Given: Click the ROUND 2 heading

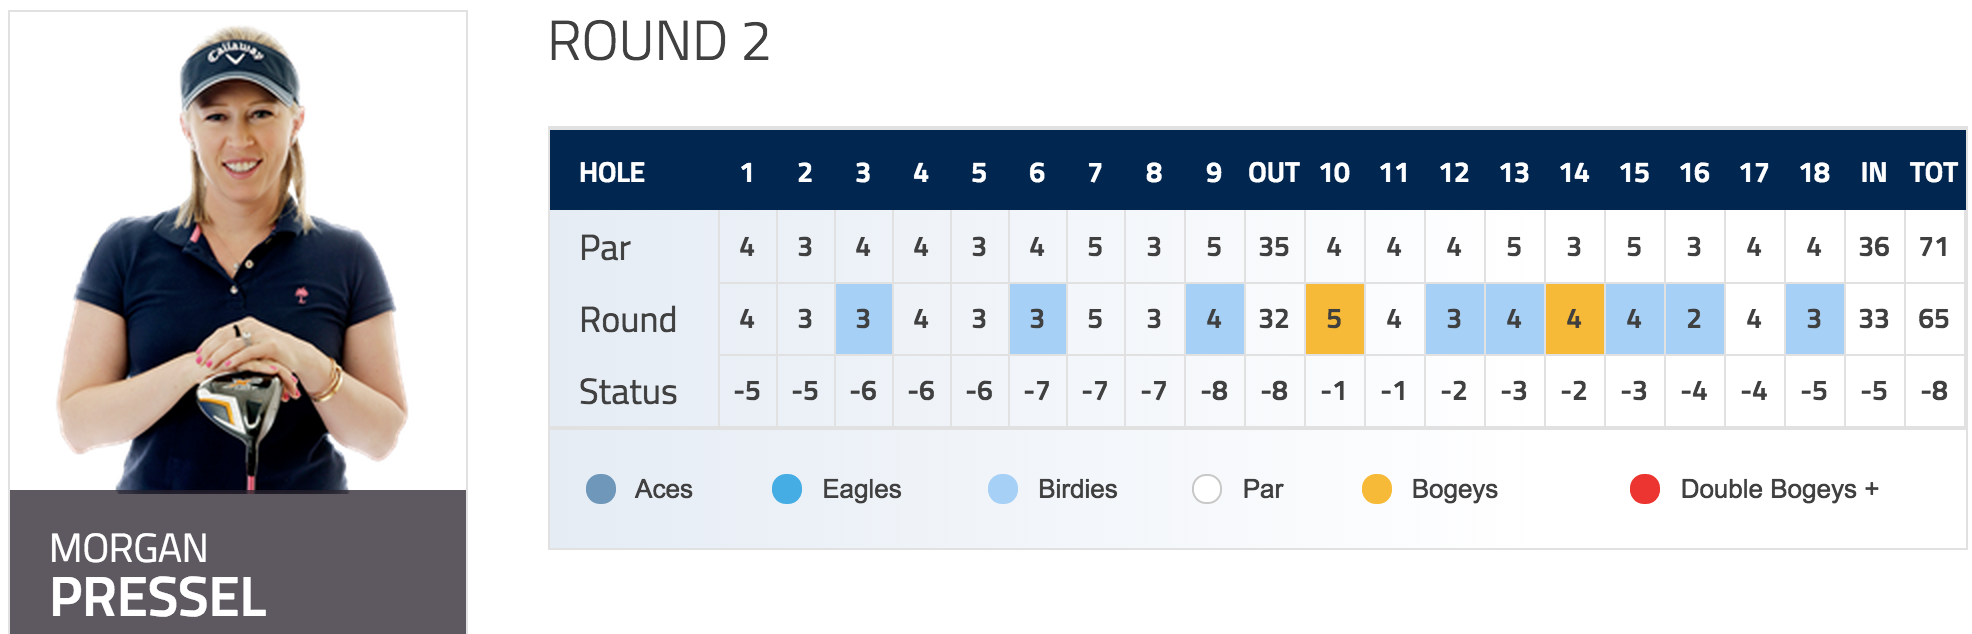Looking at the screenshot, I should coord(659,42).
